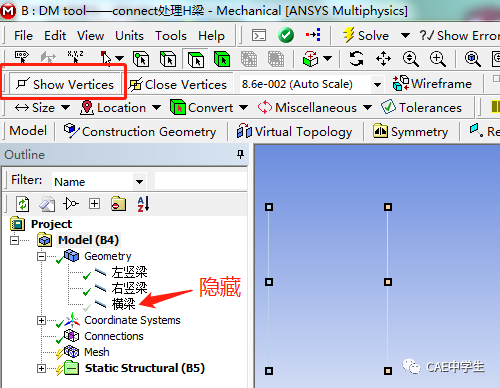Select the edge selection filter icon

pyautogui.click(x=168, y=59)
